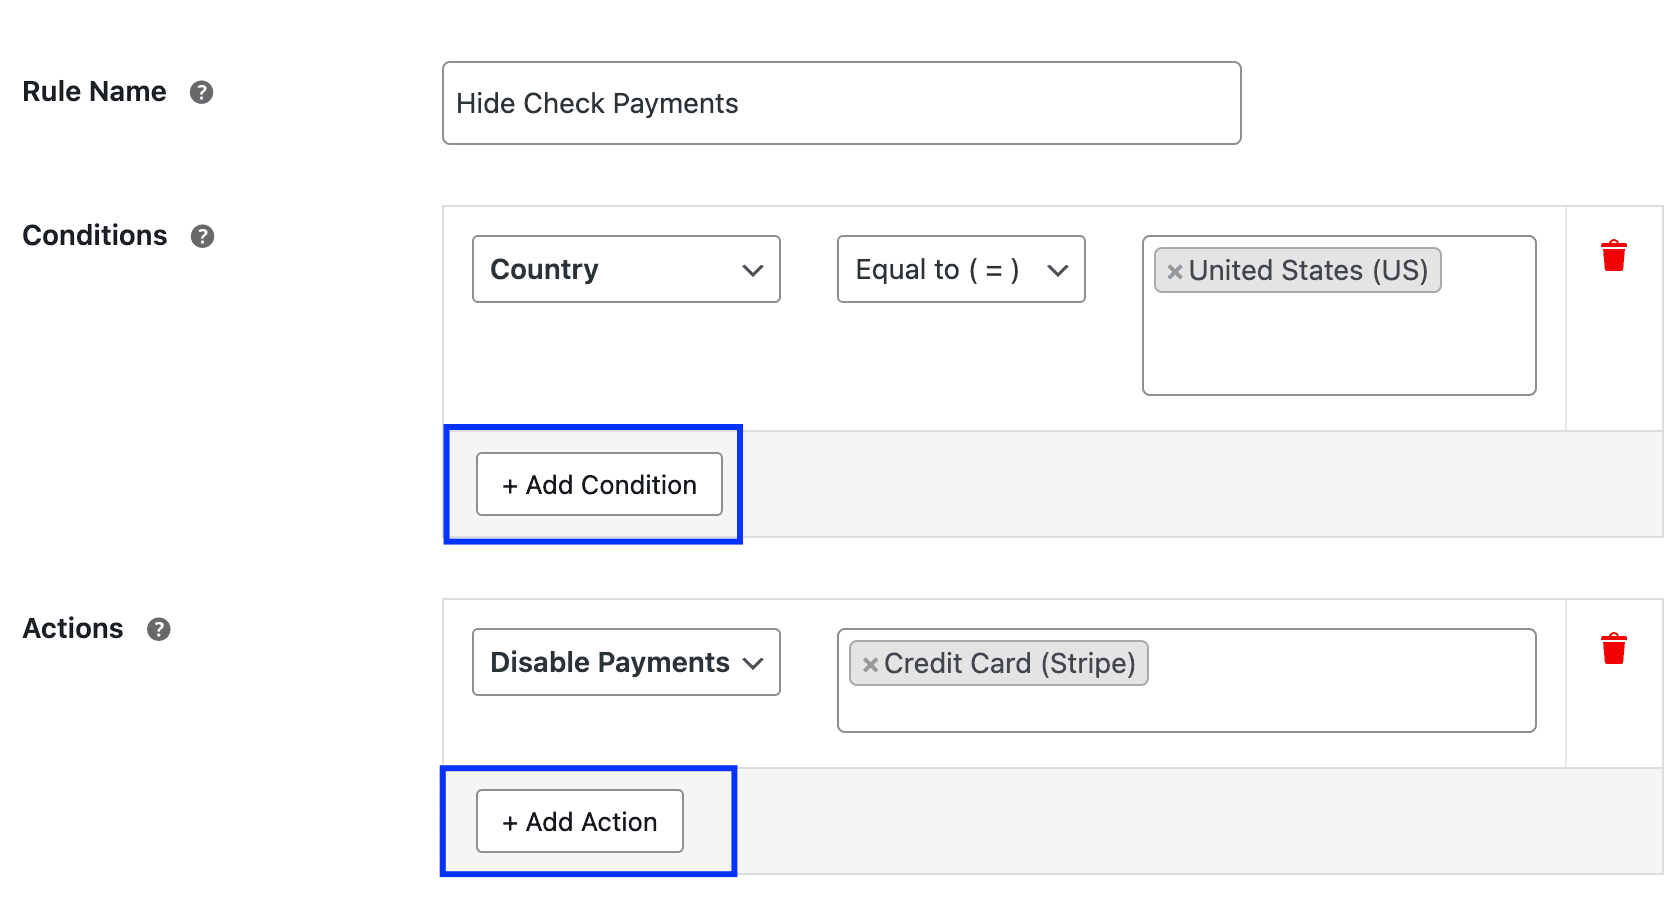Click the Add Action button
Image resolution: width=1680 pixels, height=920 pixels.
pyautogui.click(x=579, y=821)
